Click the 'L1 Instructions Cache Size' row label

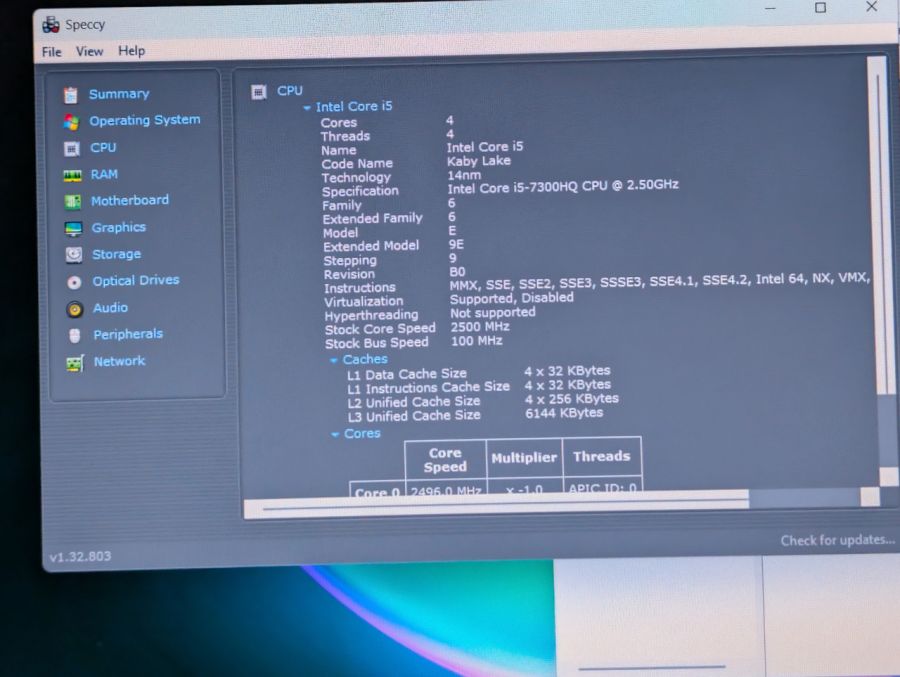coord(428,388)
